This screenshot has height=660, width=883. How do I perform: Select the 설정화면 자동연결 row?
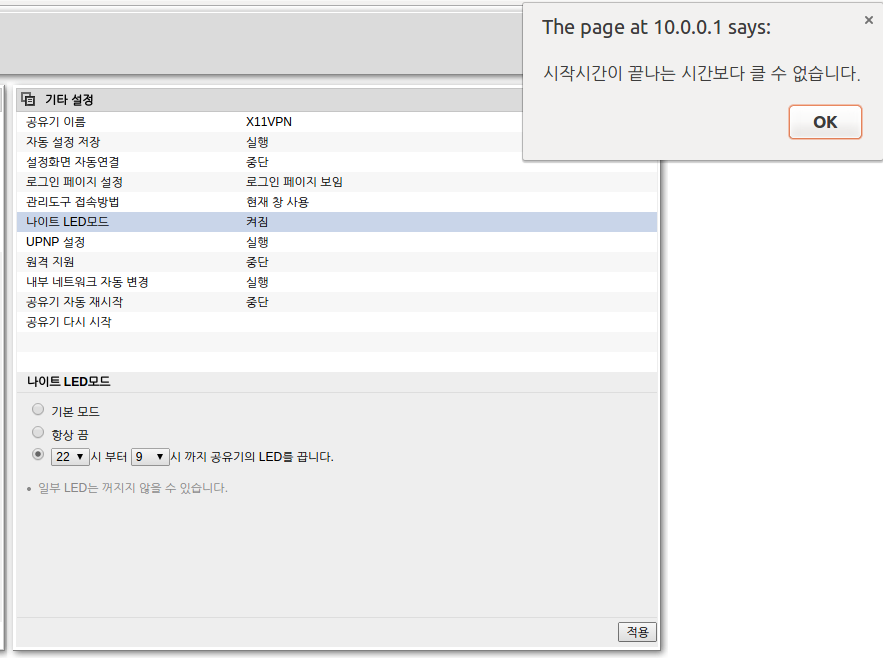tap(337, 162)
